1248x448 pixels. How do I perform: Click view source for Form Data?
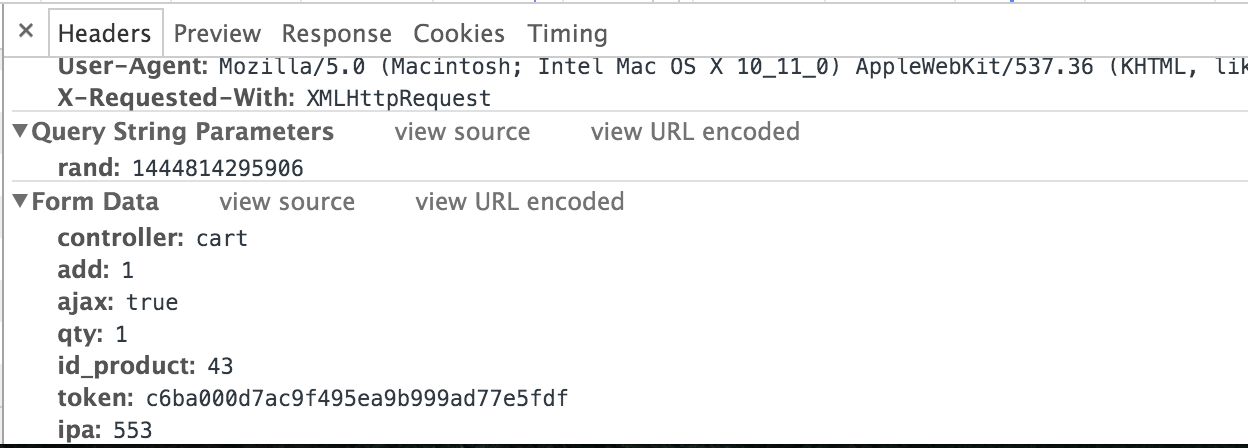[287, 202]
